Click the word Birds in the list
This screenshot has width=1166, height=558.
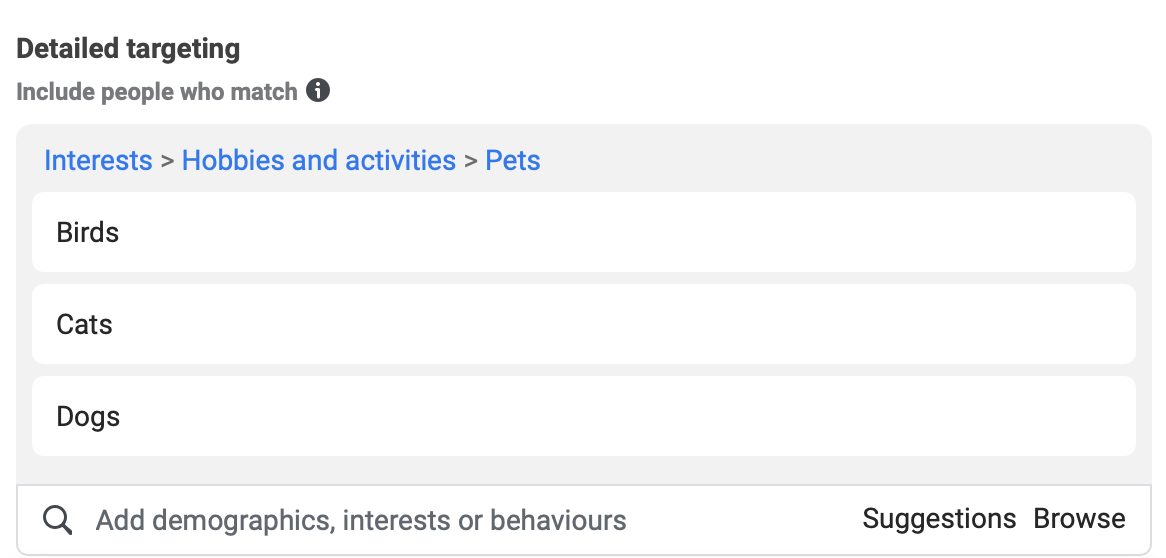88,233
